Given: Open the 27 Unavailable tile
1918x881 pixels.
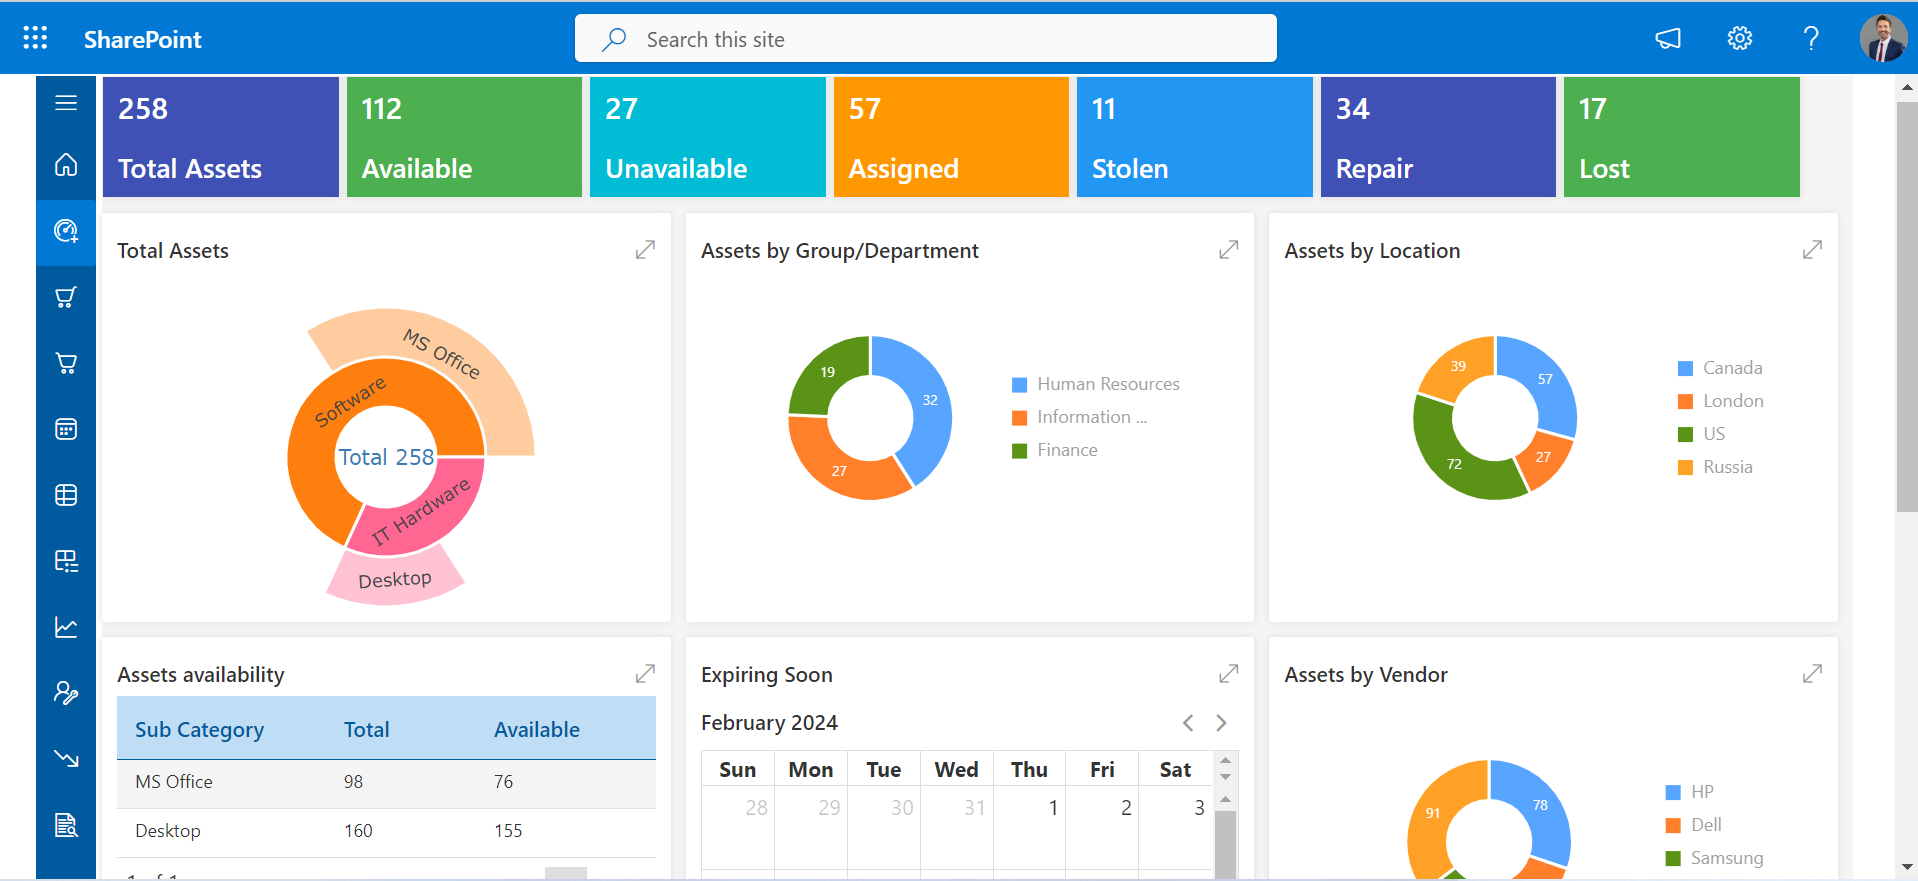Looking at the screenshot, I should [708, 137].
